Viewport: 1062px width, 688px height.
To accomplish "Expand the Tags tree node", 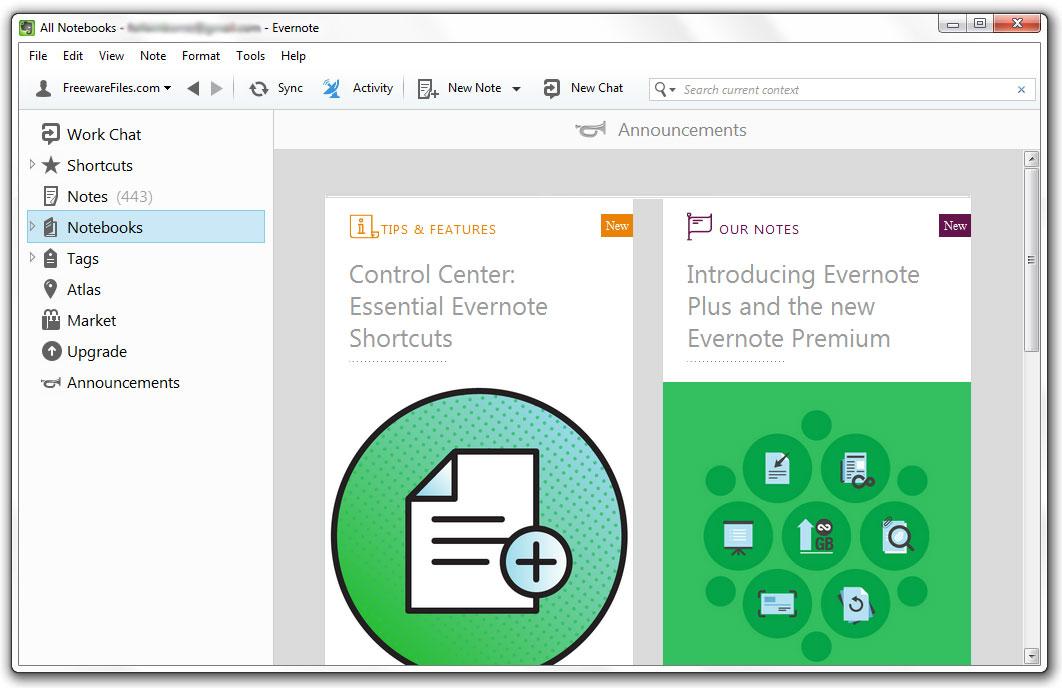I will (32, 257).
